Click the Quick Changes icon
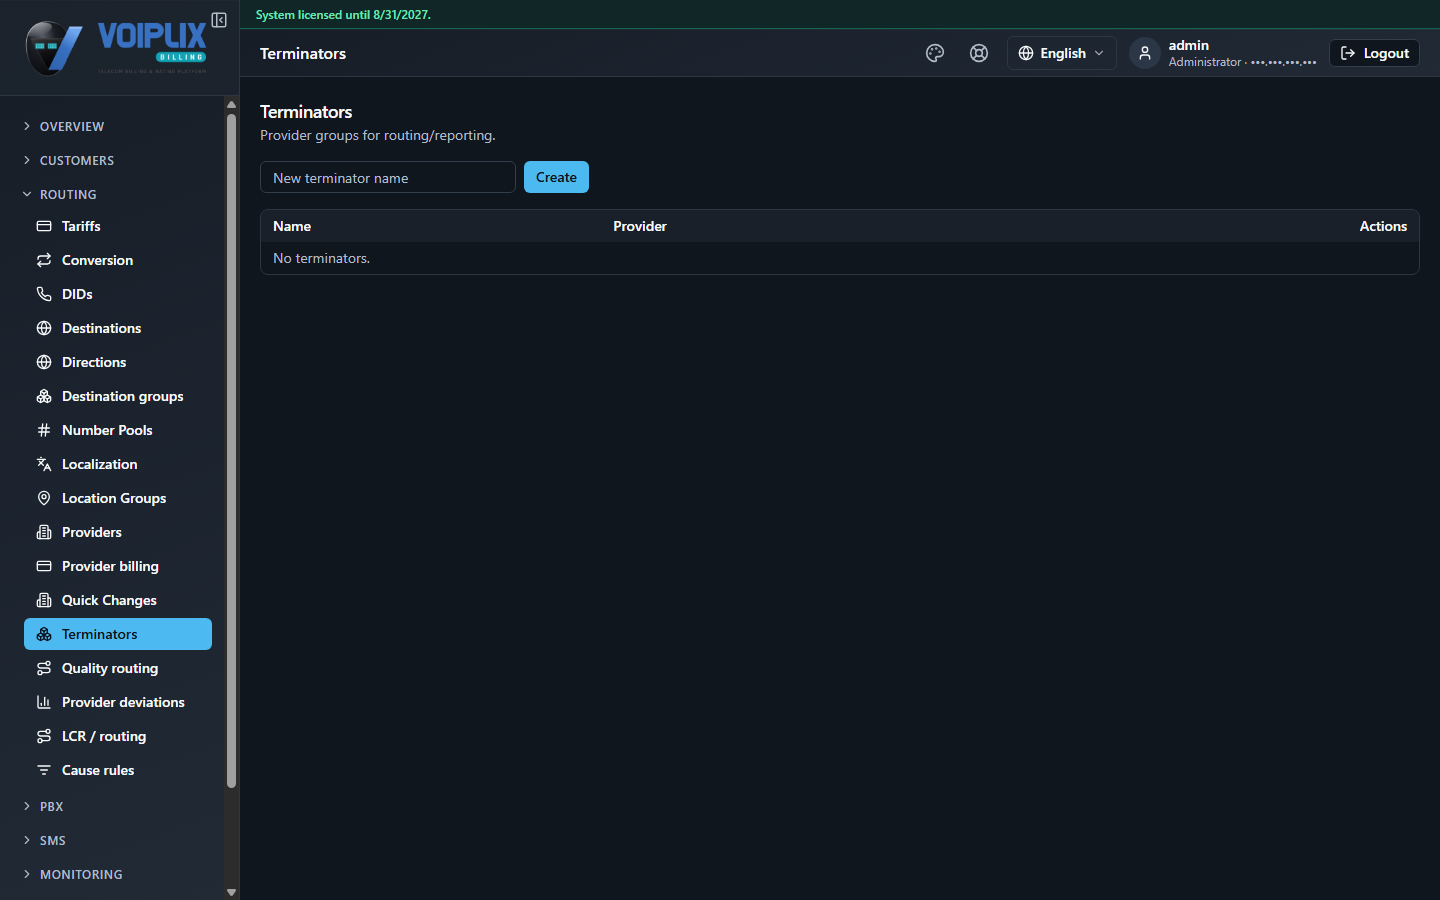Screen dimensions: 1440x900 pyautogui.click(x=44, y=600)
